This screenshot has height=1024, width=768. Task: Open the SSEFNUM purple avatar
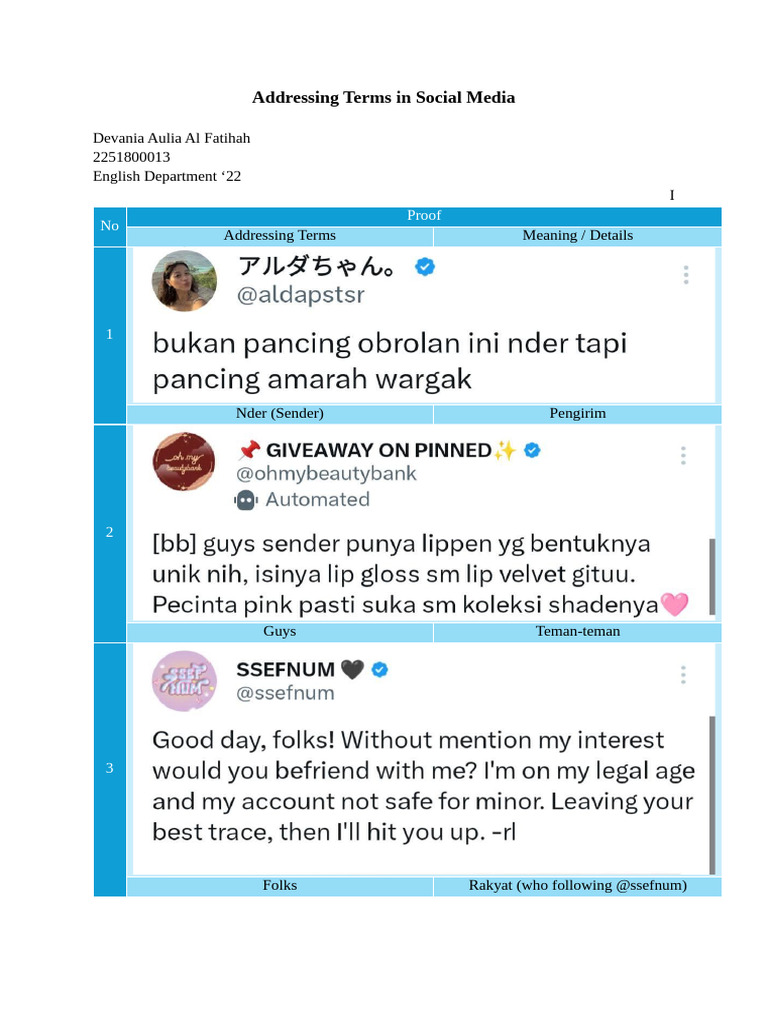point(185,680)
